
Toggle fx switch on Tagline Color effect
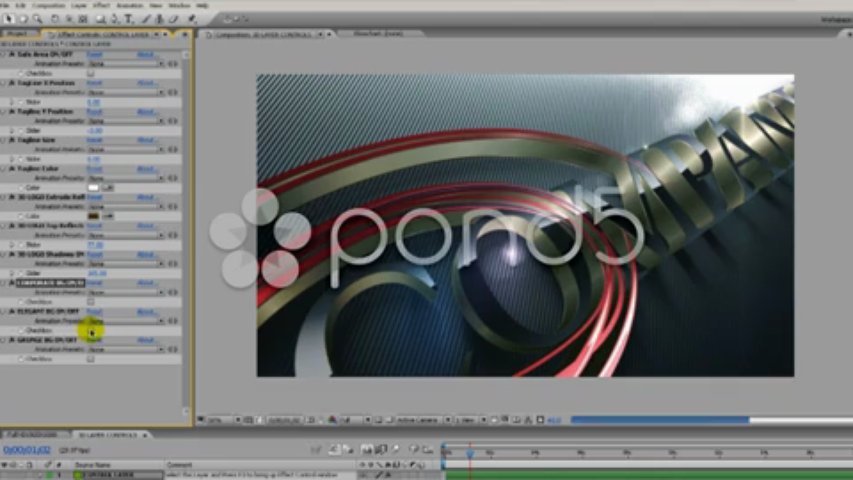pyautogui.click(x=12, y=169)
